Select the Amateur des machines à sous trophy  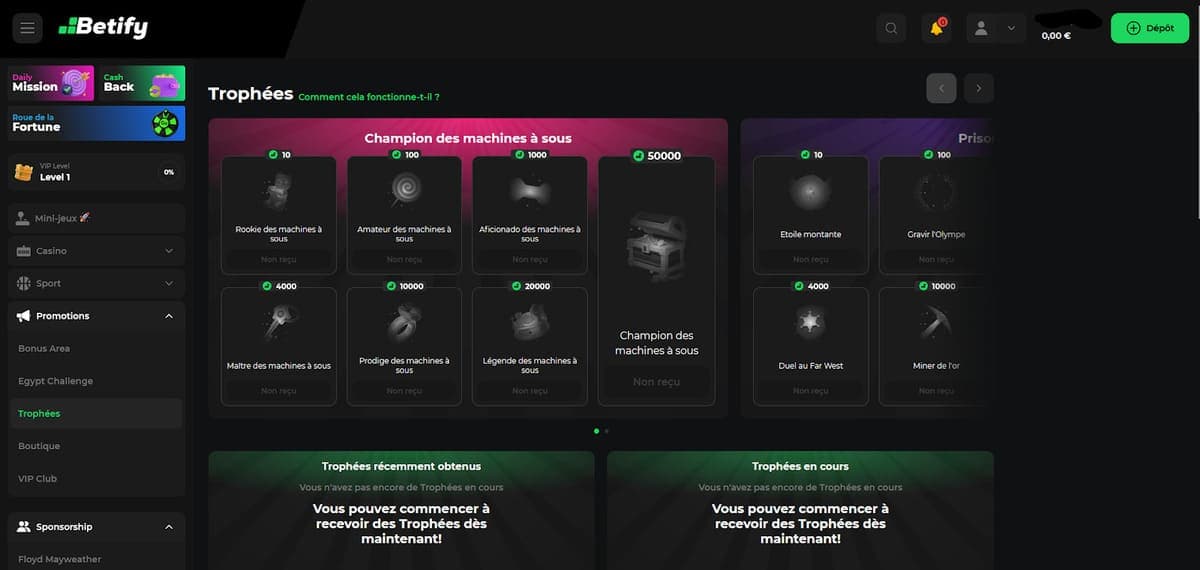pos(404,191)
